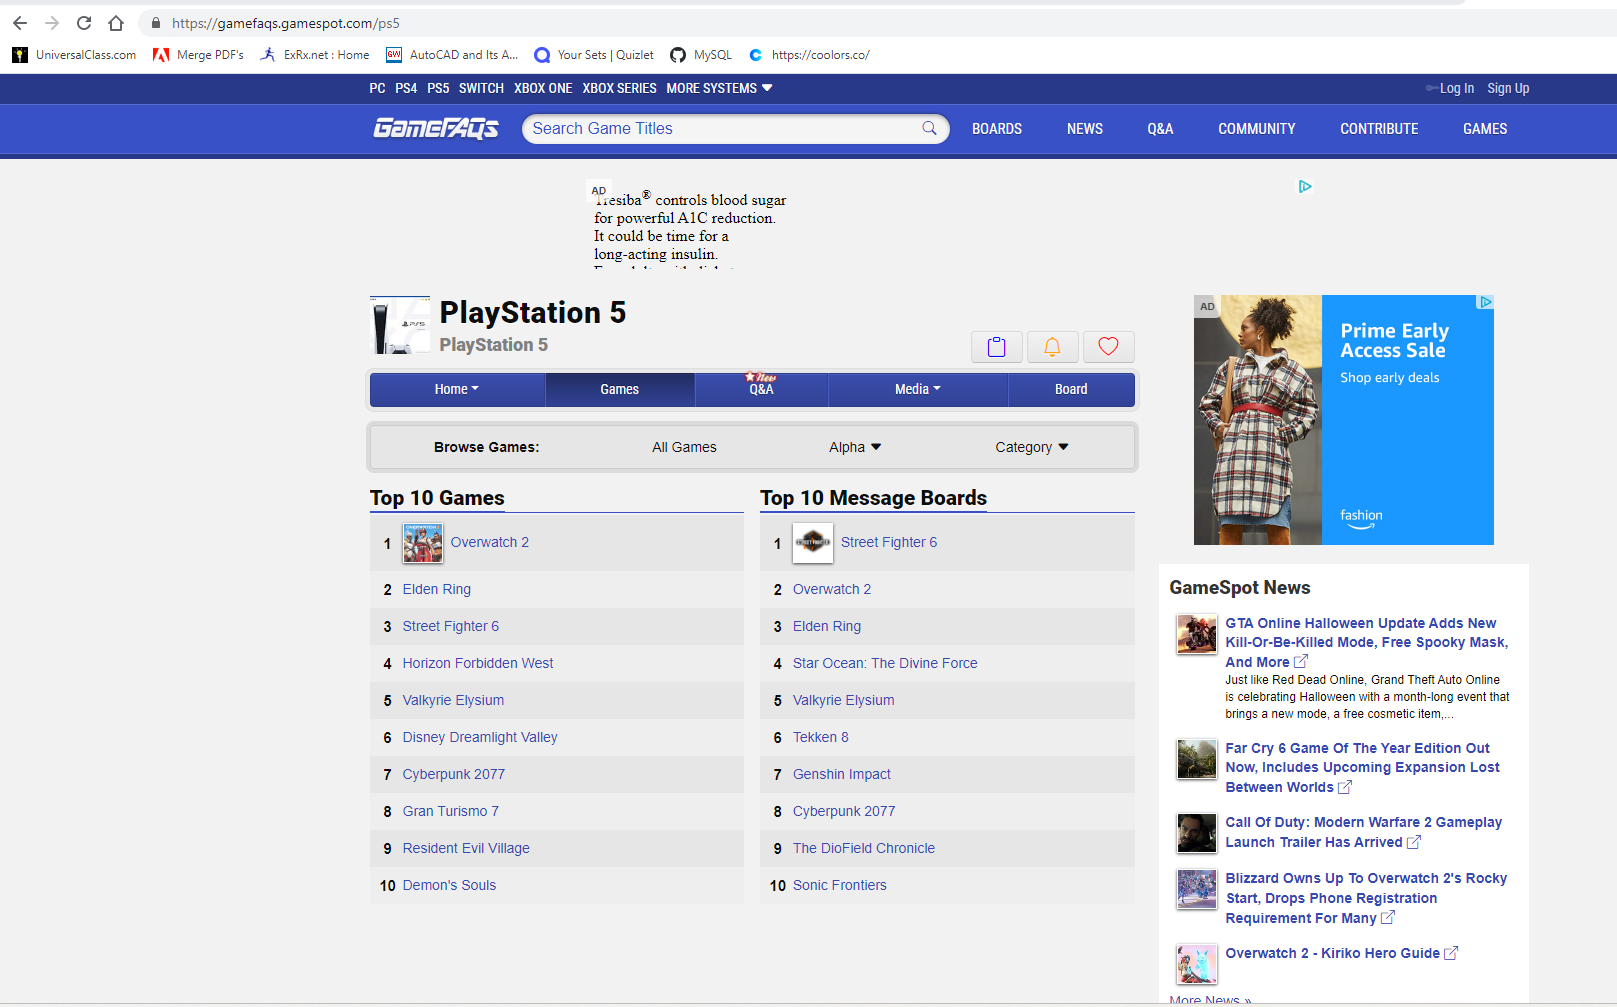
Task: Click the PS4 system link
Action: click(406, 88)
